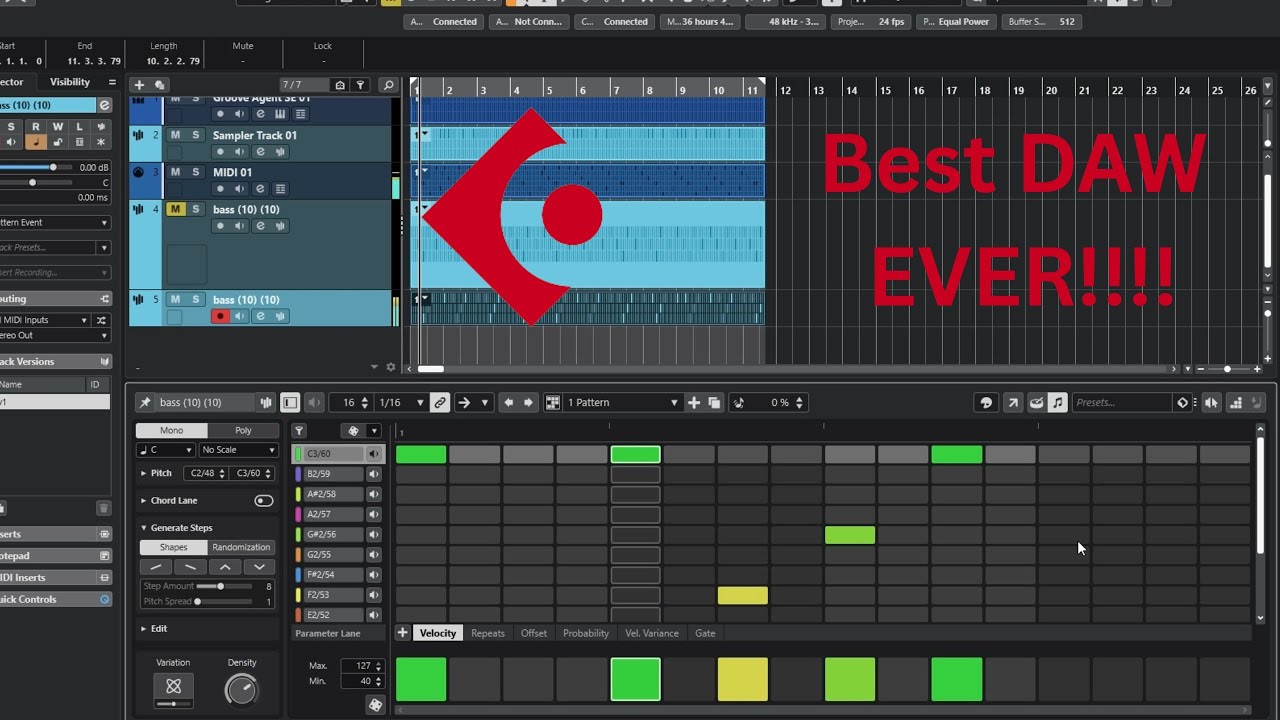
Task: Open edit channel settings on Sampler Track 01
Action: (x=260, y=152)
